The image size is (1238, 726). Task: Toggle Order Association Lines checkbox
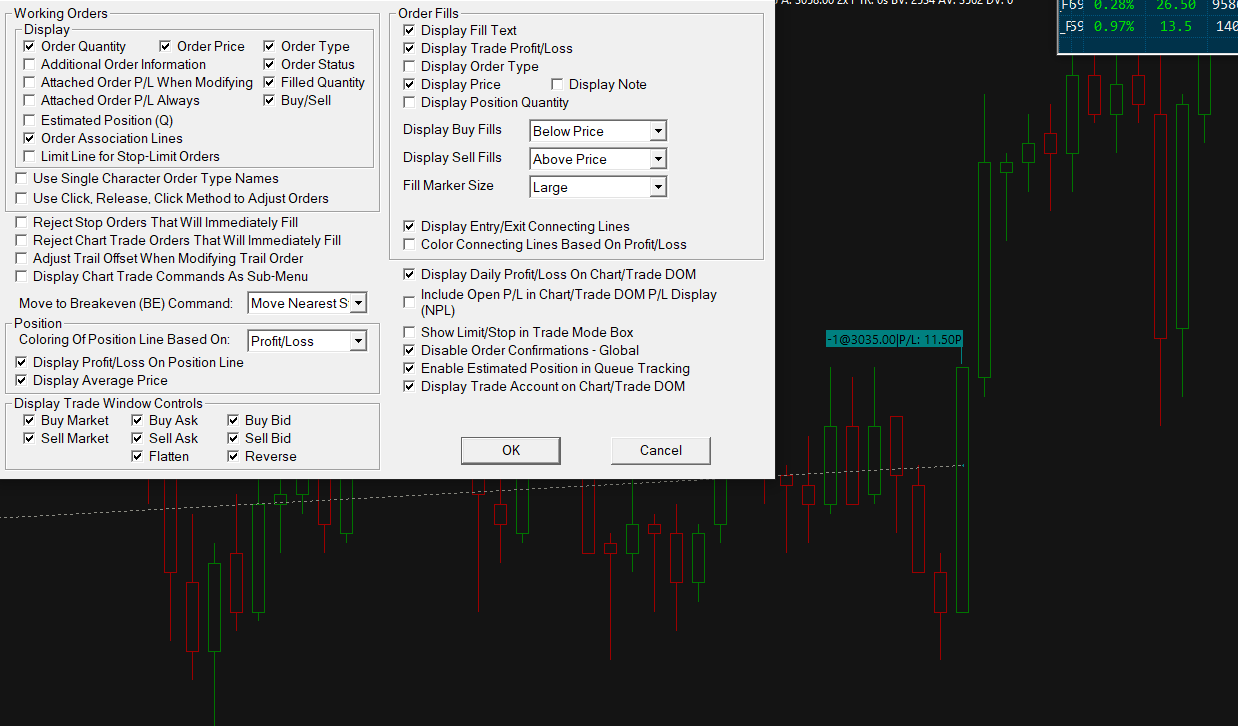[29, 139]
